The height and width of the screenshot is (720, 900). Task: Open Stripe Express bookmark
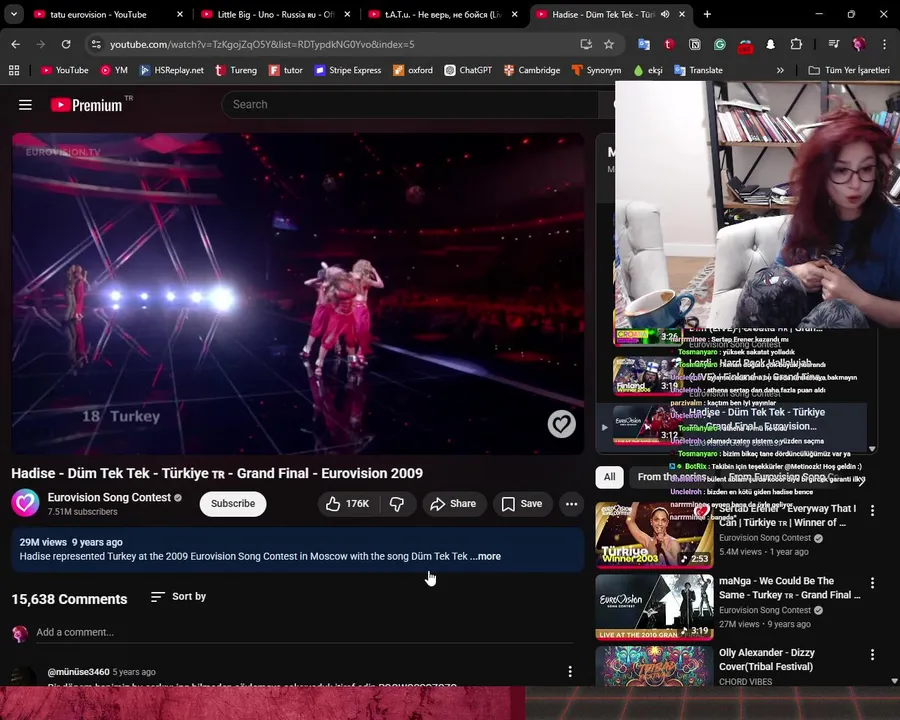click(x=348, y=70)
